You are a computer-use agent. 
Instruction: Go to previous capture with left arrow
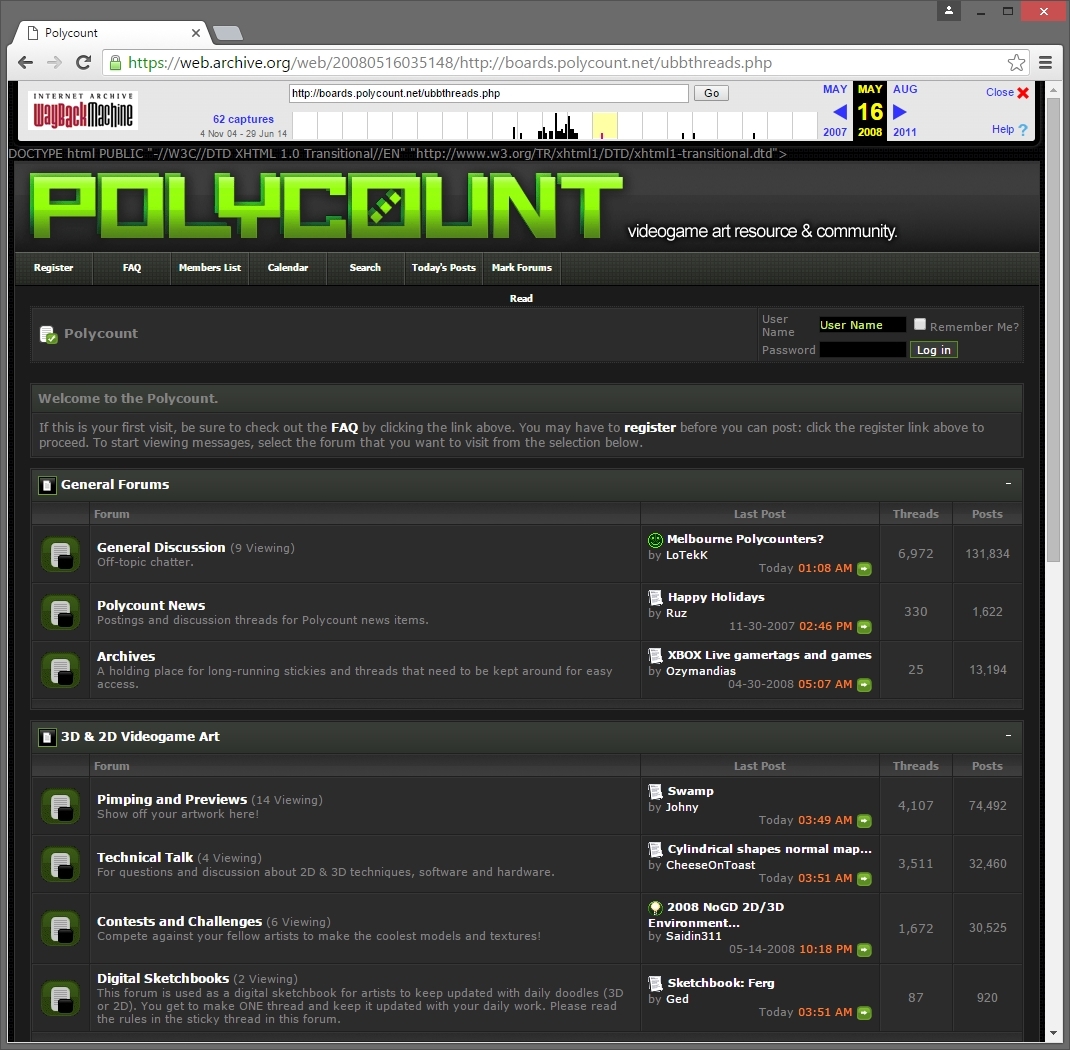[x=840, y=111]
